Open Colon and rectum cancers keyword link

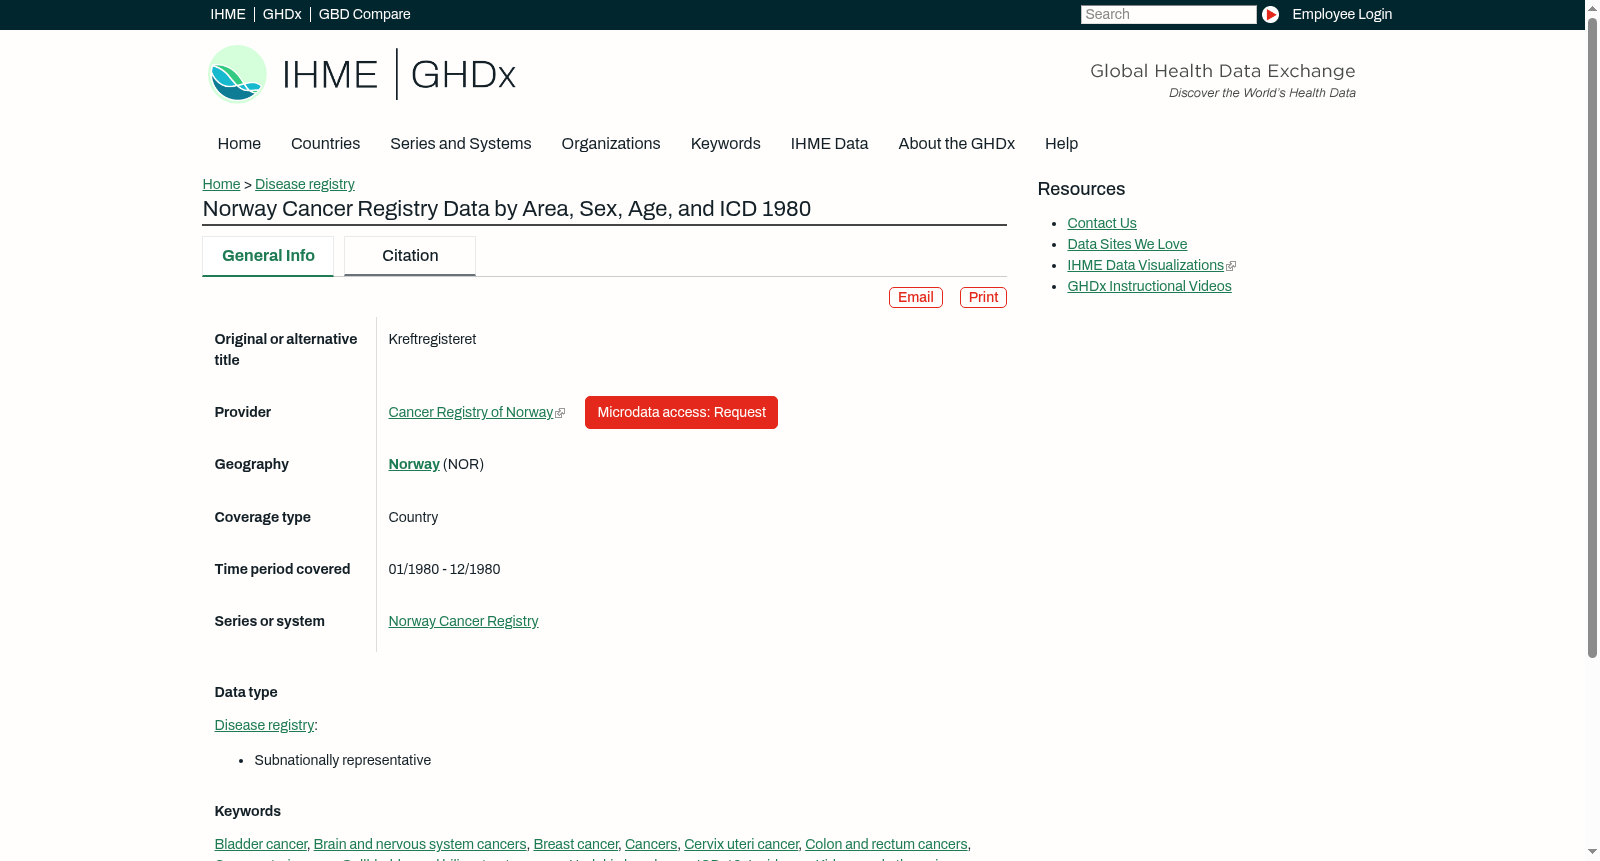point(886,845)
